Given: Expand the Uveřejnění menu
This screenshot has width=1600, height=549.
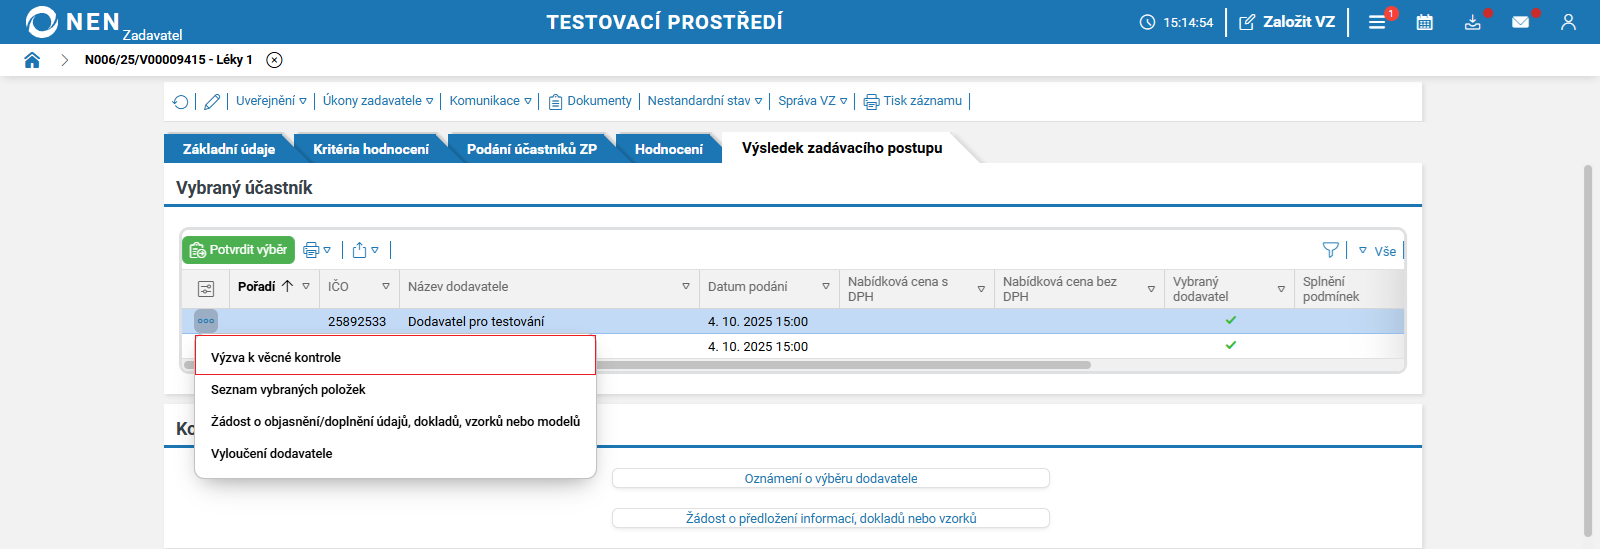Looking at the screenshot, I should coord(271,101).
